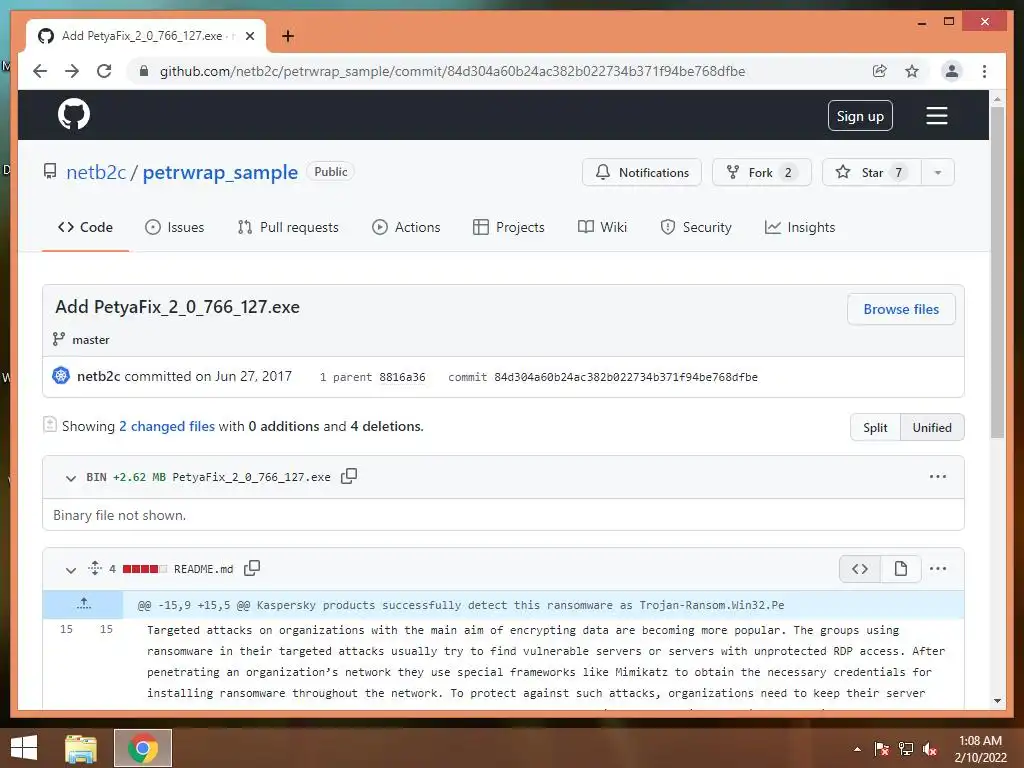Collapse the PetyaFix_2_0_766_127.exe diff
The image size is (1024, 768).
pos(71,478)
